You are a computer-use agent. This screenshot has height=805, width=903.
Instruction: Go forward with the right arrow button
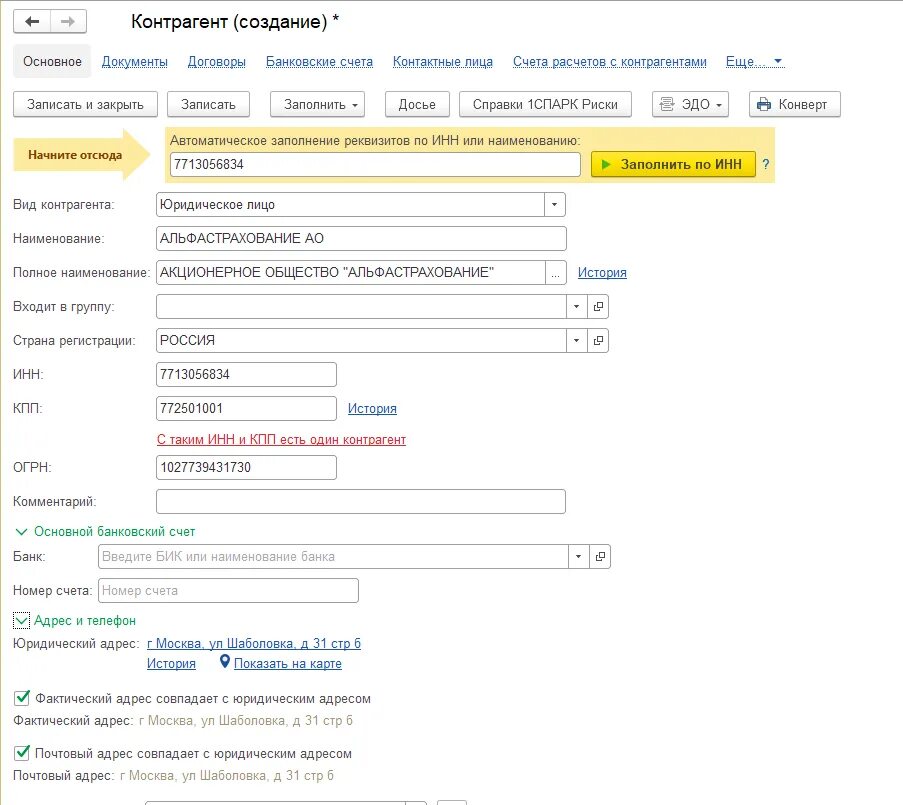pyautogui.click(x=69, y=22)
